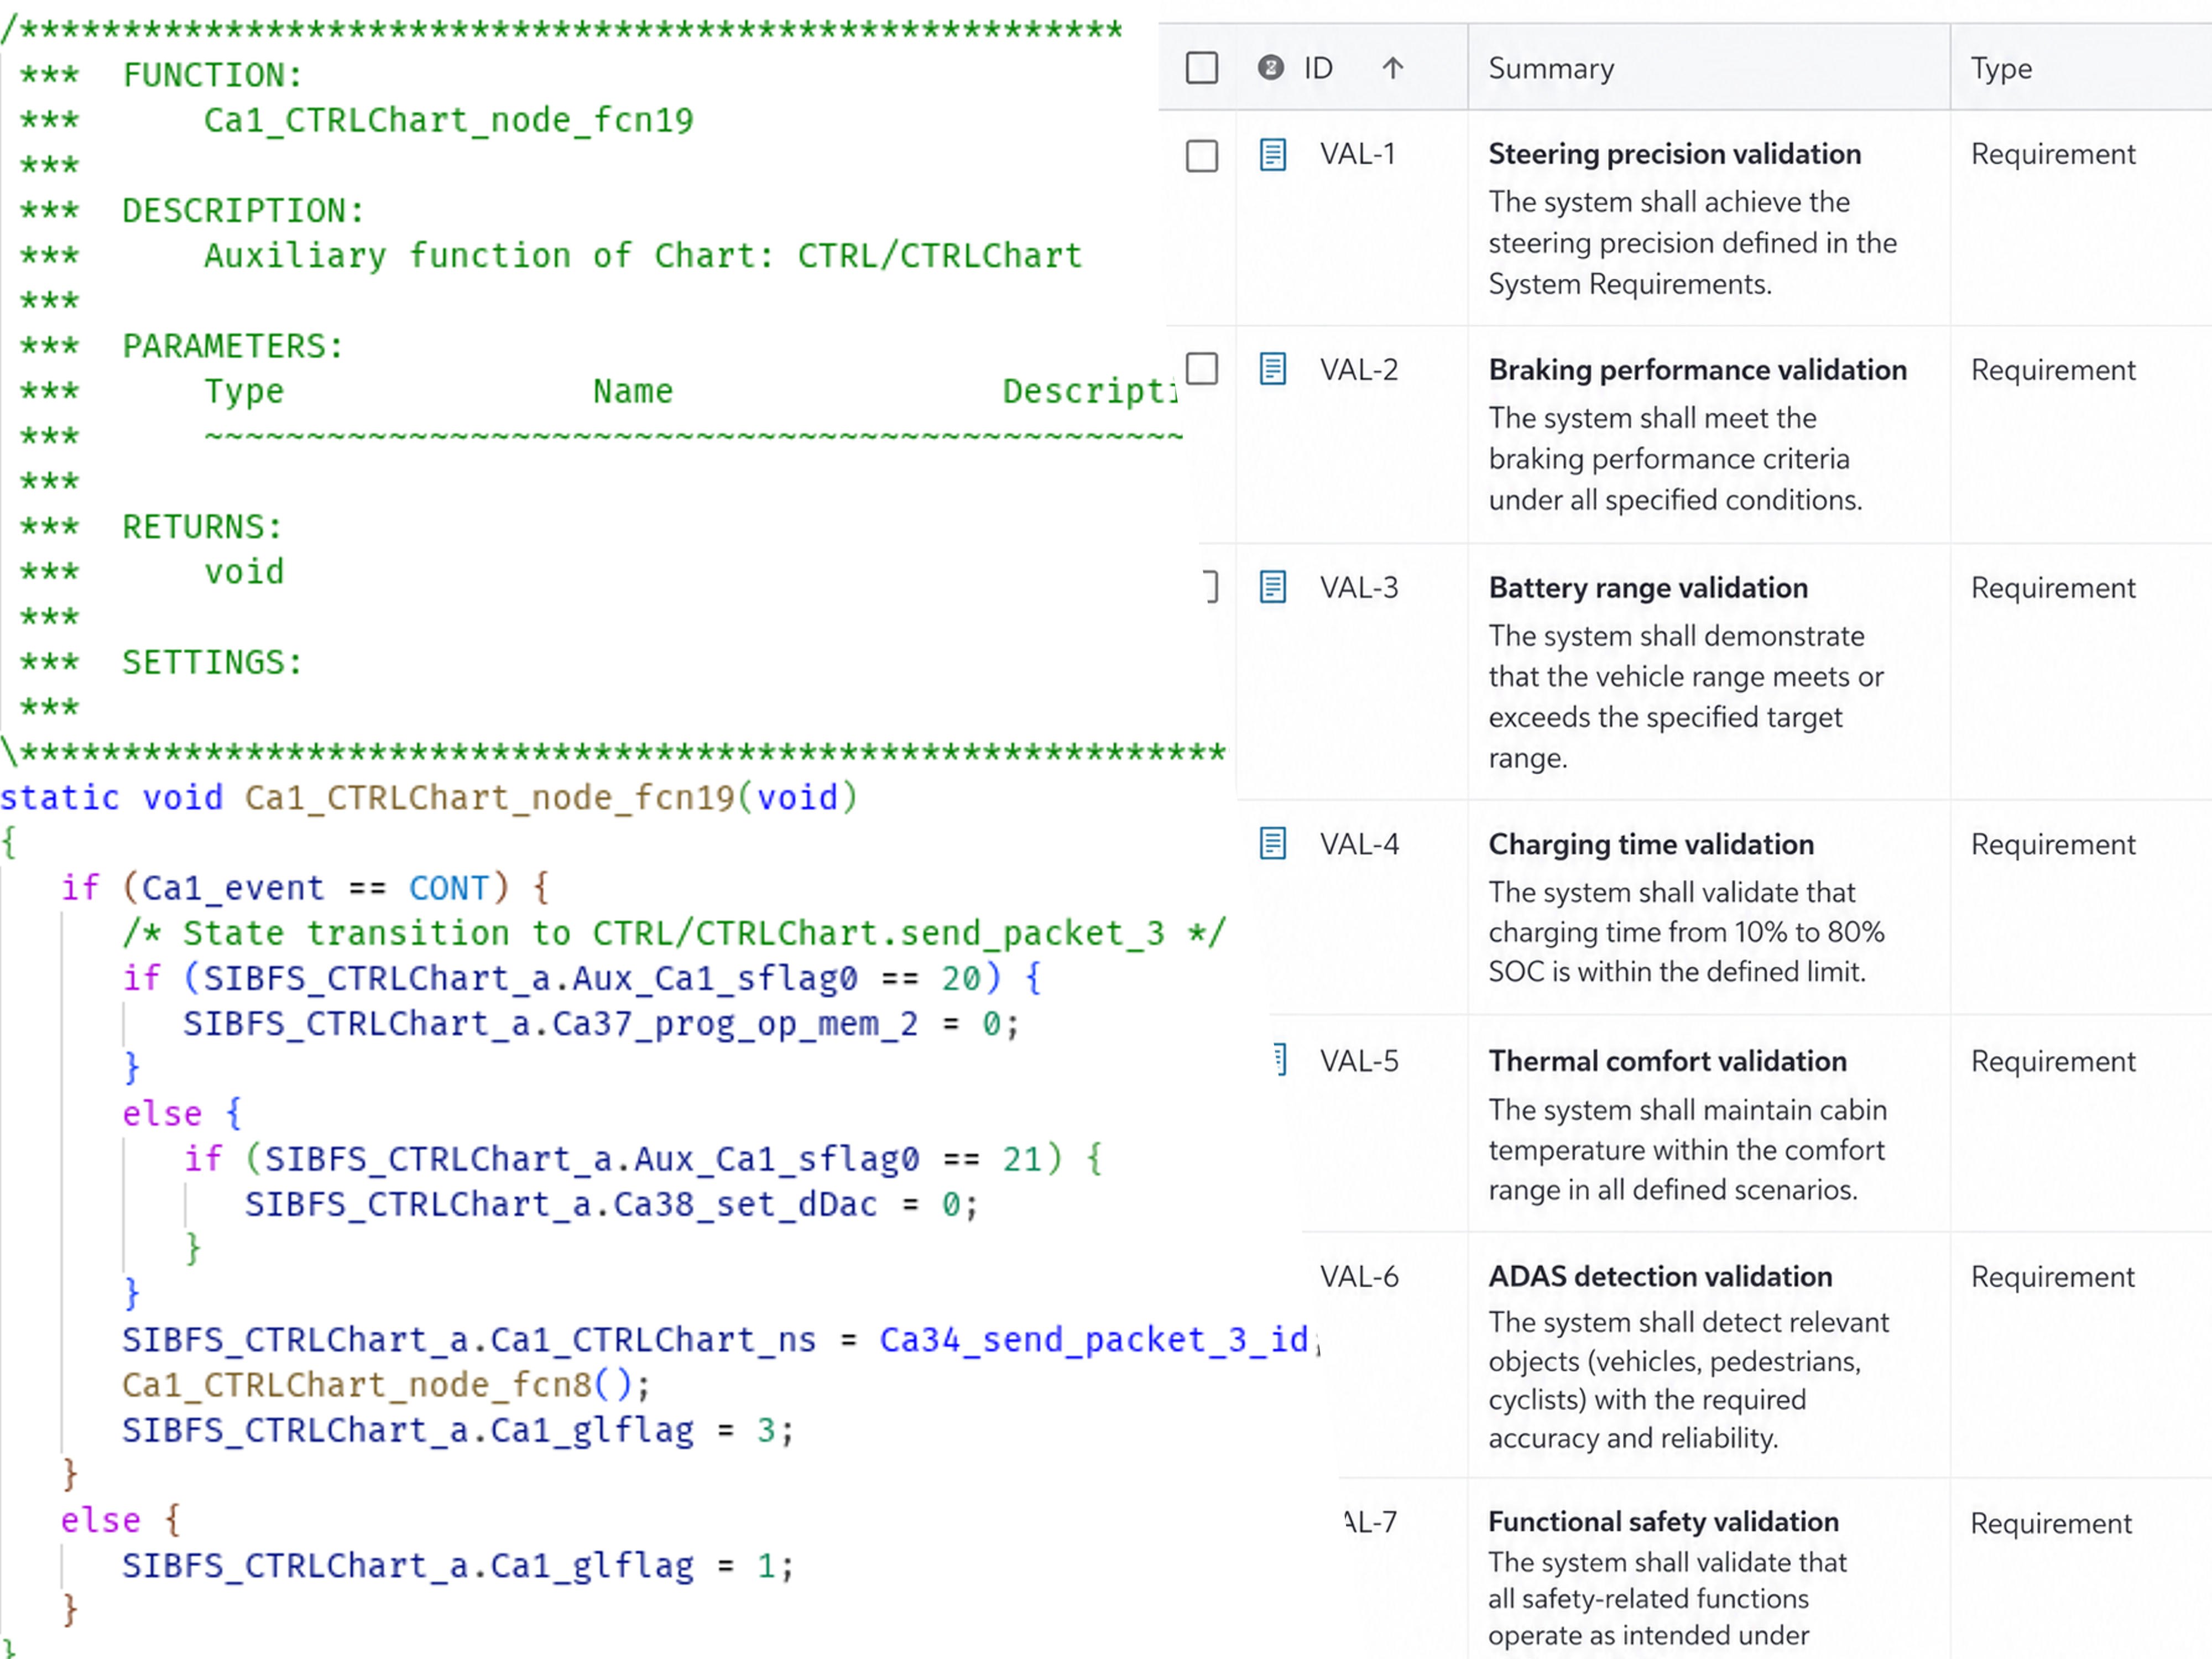
Task: Click the 'RETURNS:' comment line
Action: click(202, 527)
